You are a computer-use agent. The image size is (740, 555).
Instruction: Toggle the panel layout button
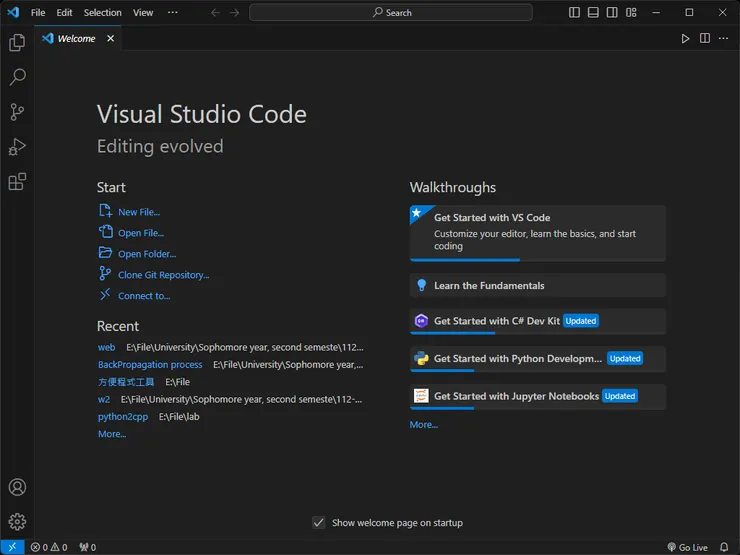(593, 13)
